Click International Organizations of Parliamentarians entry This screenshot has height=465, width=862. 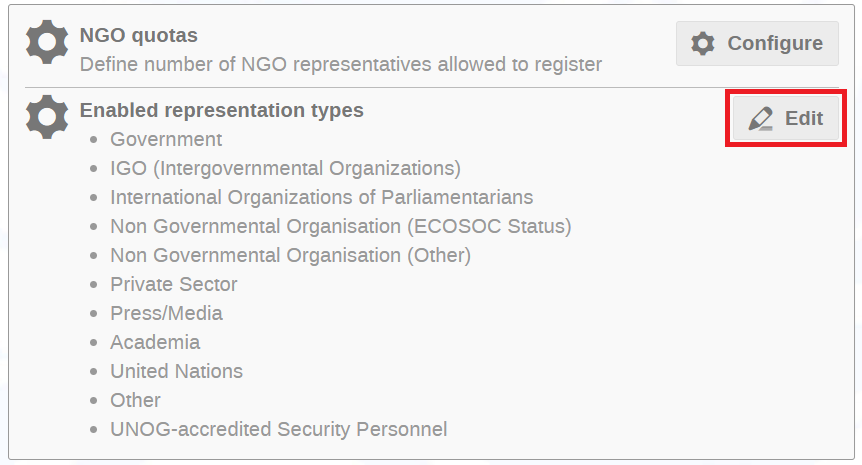pyautogui.click(x=322, y=197)
